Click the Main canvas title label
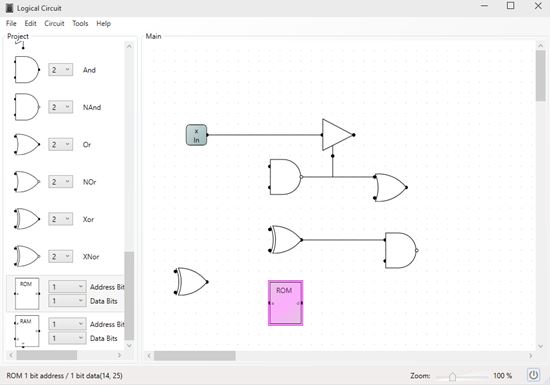 pos(154,36)
